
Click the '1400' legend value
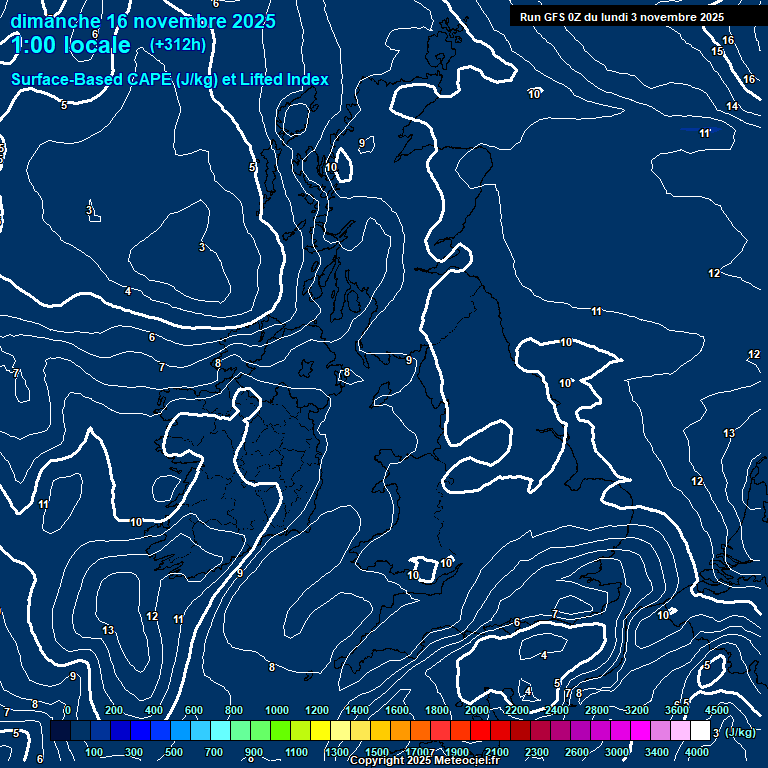[x=357, y=710]
